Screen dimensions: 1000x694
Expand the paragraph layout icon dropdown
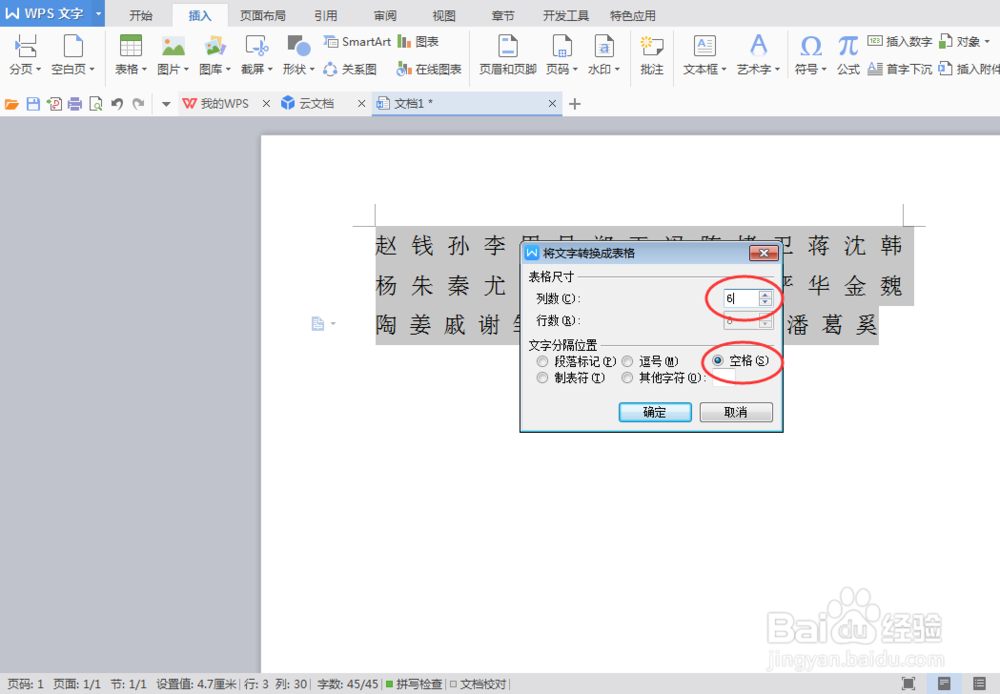pos(333,324)
